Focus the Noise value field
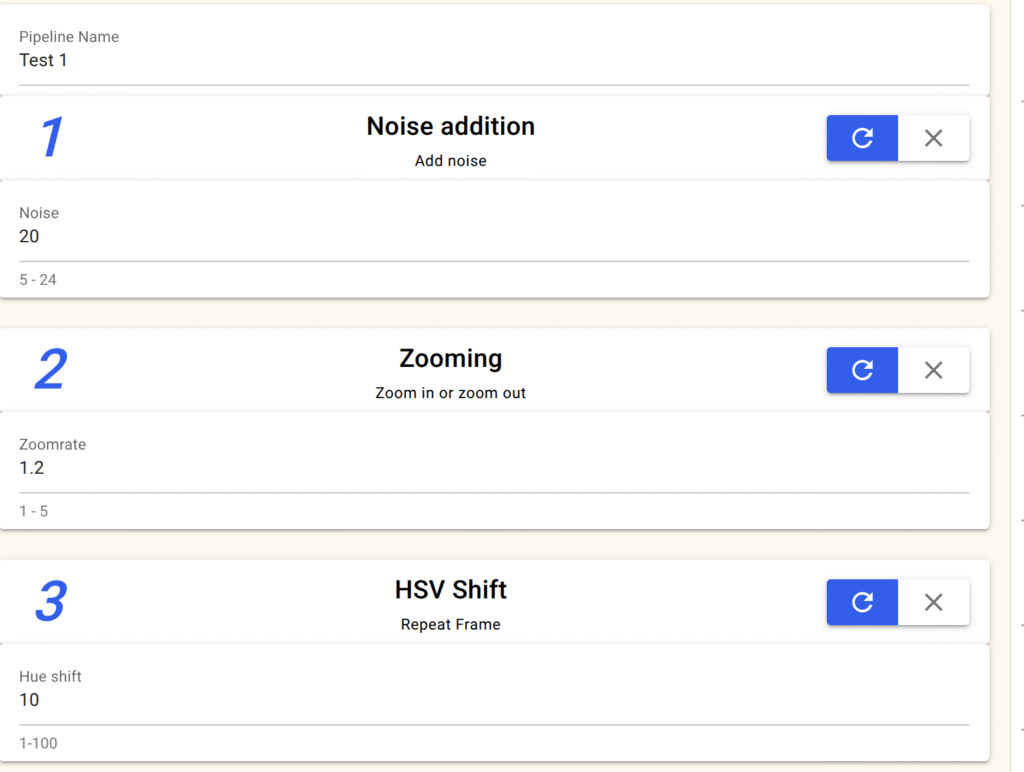This screenshot has width=1024, height=772. [x=494, y=237]
